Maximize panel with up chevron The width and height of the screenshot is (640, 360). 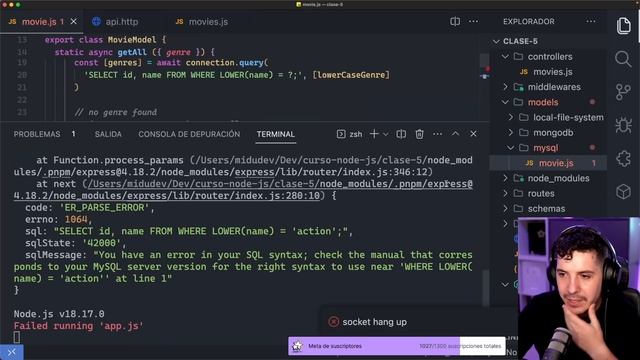pos(455,134)
